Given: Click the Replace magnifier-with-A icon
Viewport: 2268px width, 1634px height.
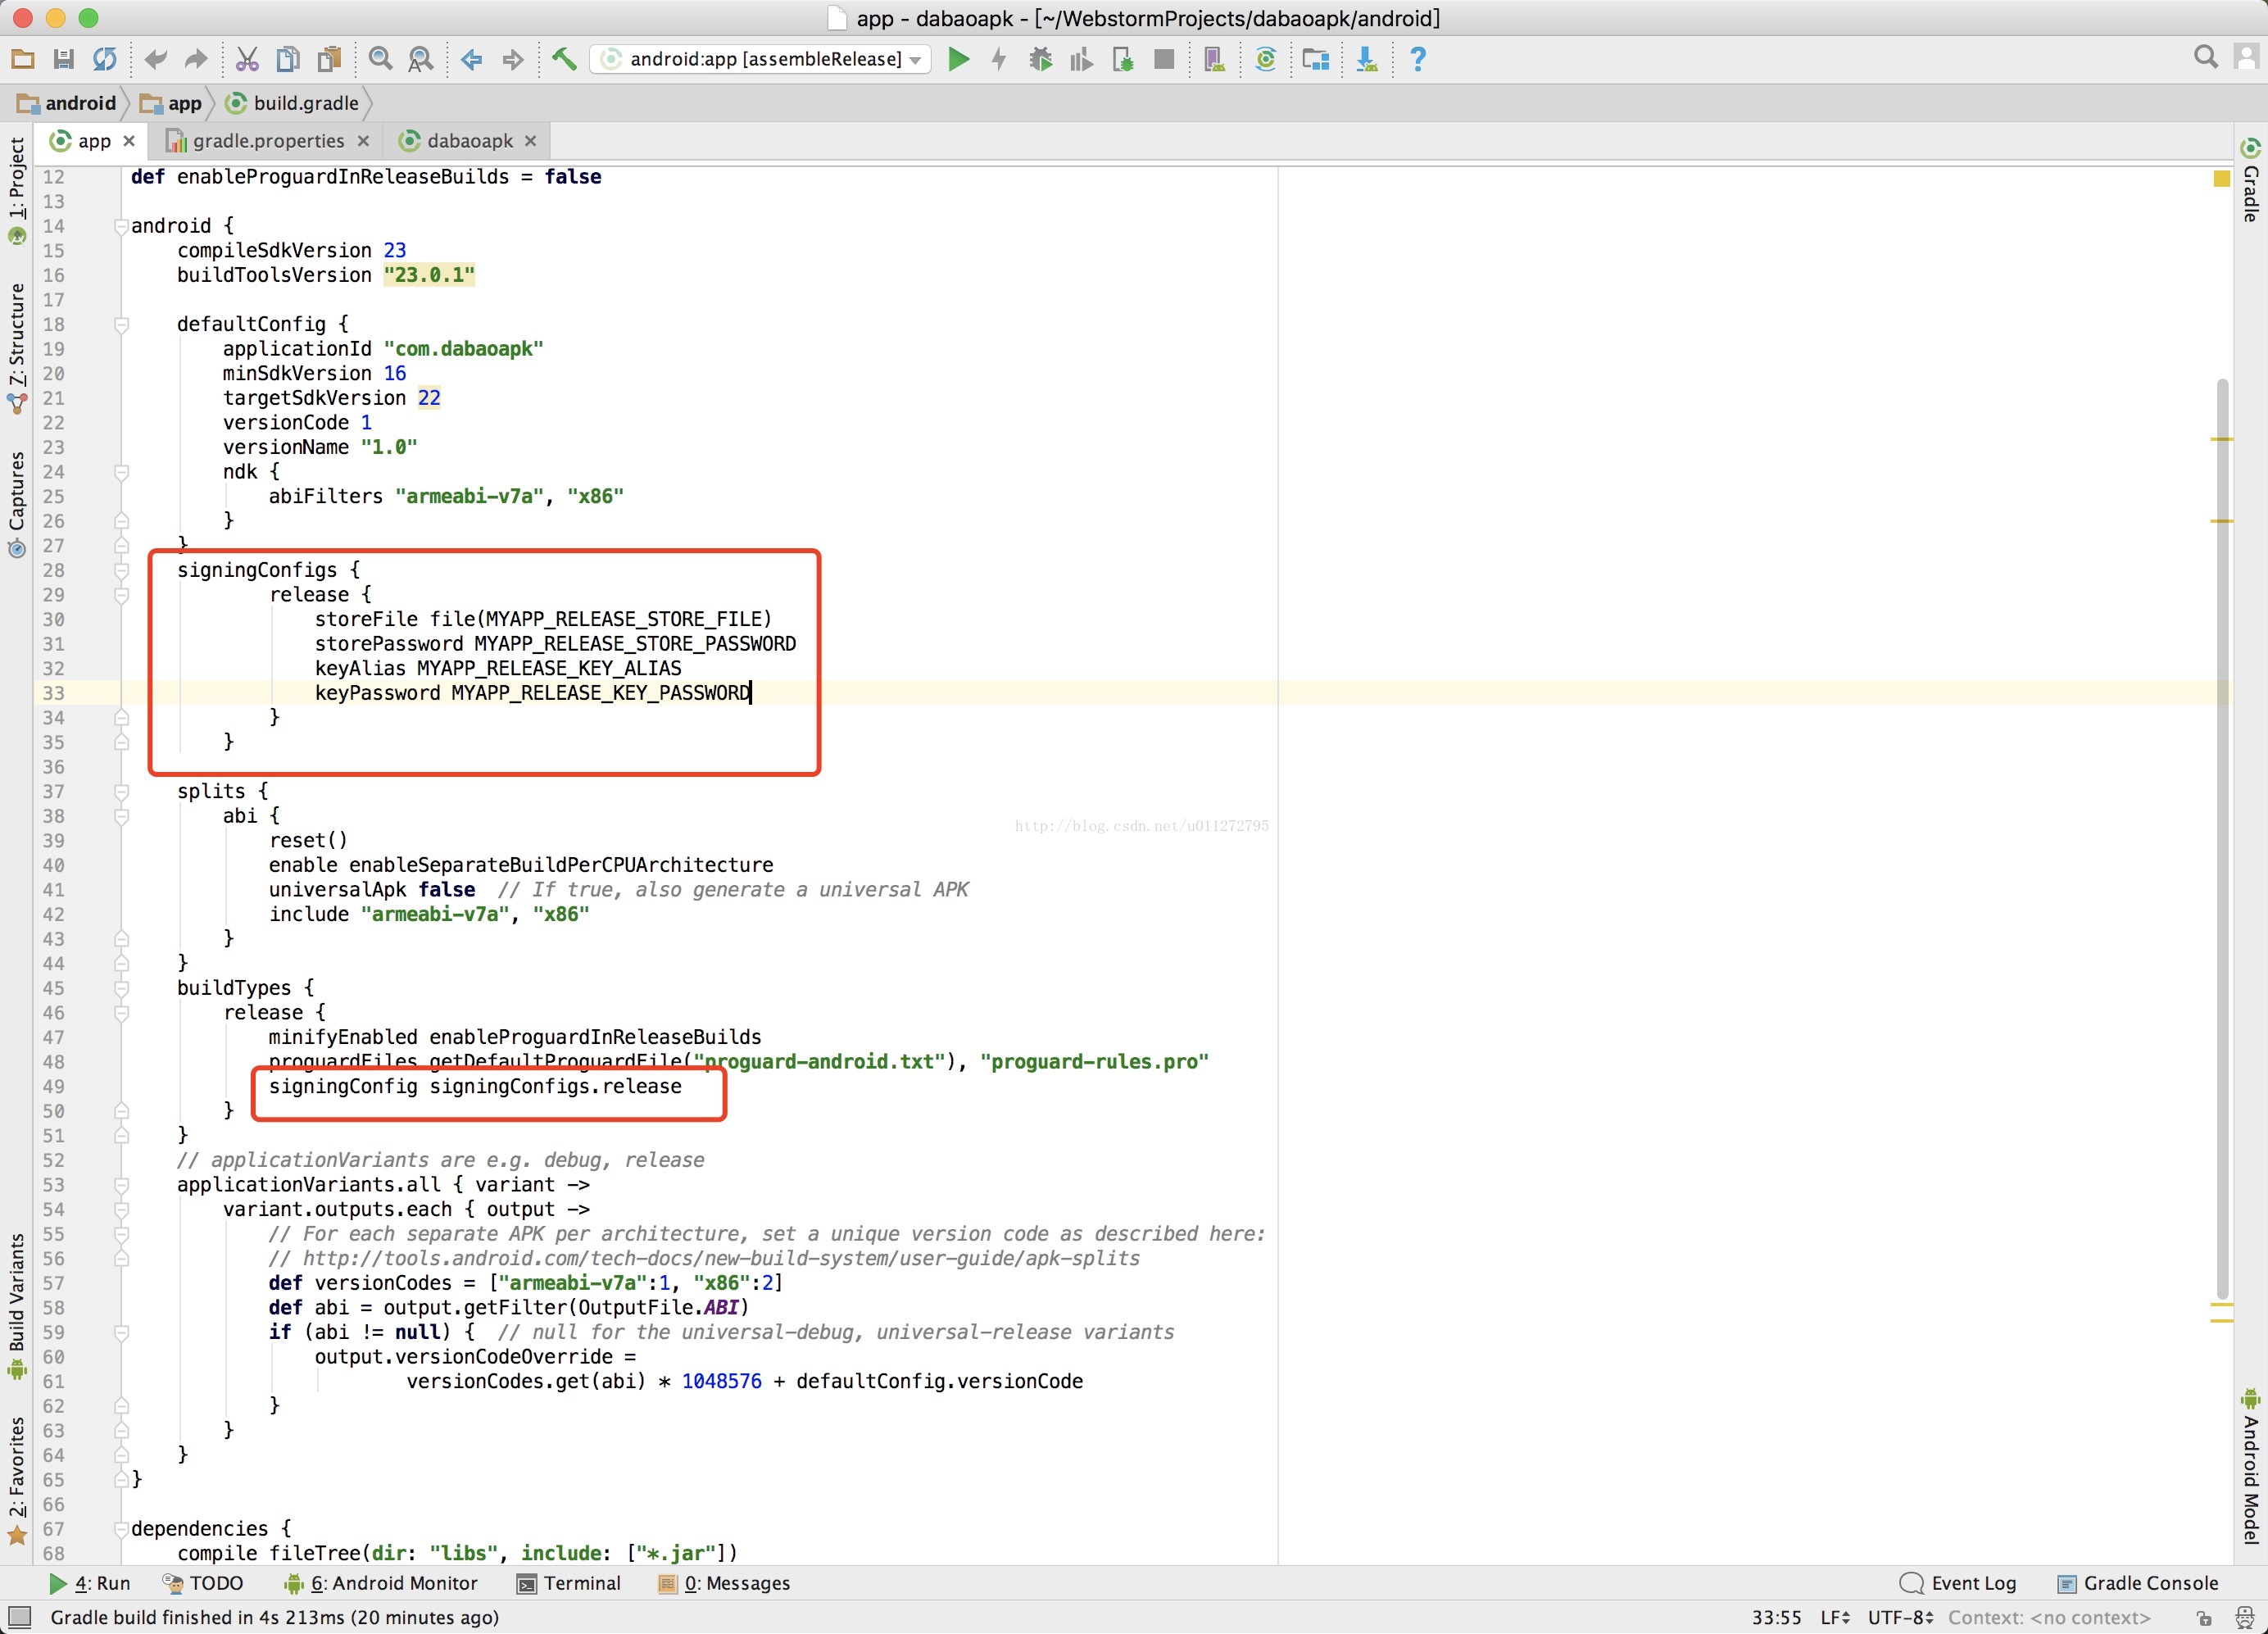Looking at the screenshot, I should (421, 59).
